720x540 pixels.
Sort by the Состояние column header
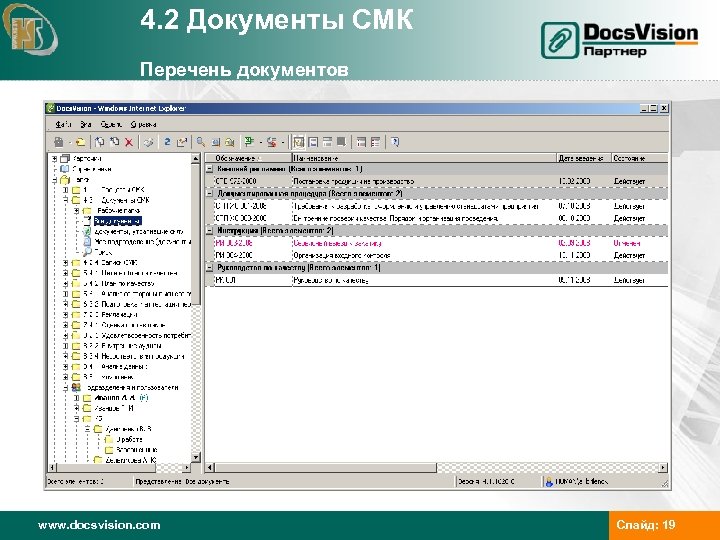pos(640,158)
